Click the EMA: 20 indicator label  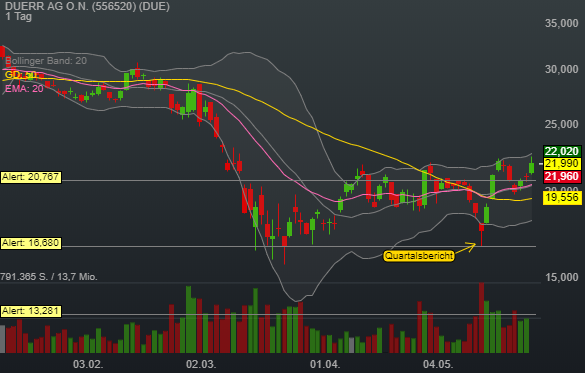pos(24,89)
